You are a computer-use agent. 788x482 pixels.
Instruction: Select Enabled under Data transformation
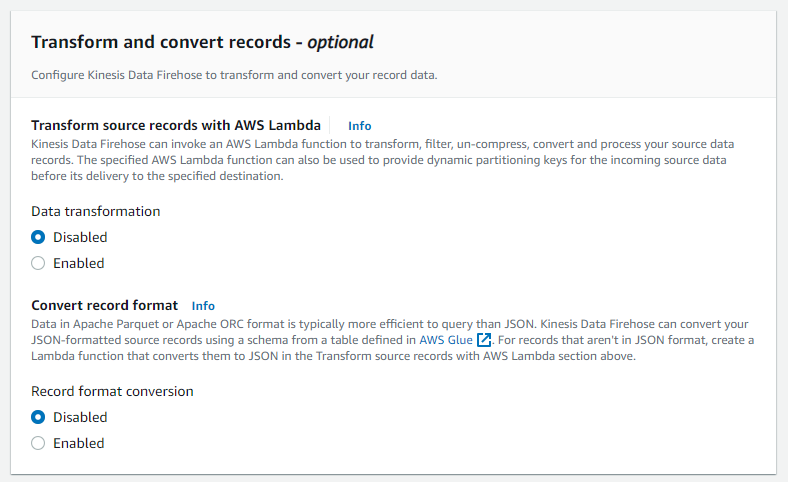pos(38,263)
